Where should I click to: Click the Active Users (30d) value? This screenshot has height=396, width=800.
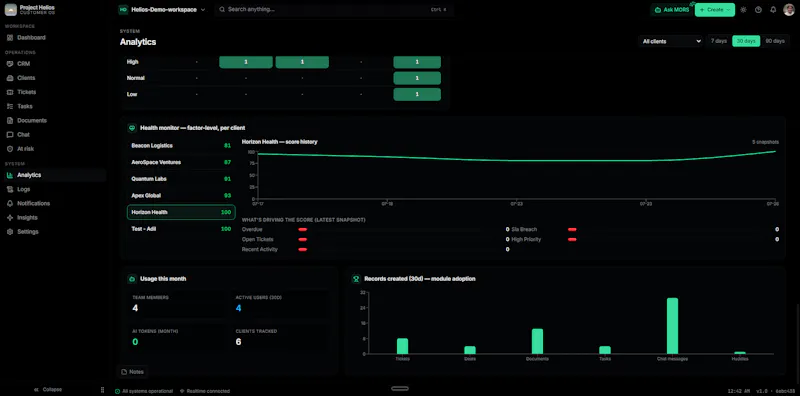coord(238,308)
